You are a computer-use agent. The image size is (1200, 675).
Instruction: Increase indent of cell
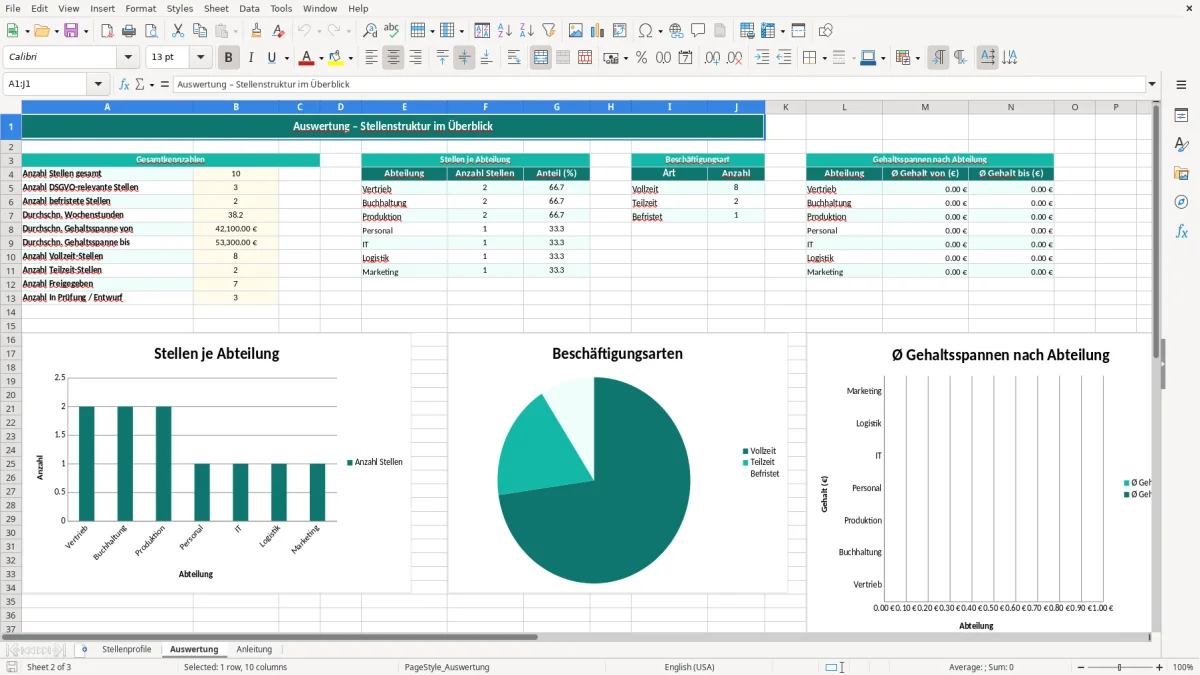(762, 58)
